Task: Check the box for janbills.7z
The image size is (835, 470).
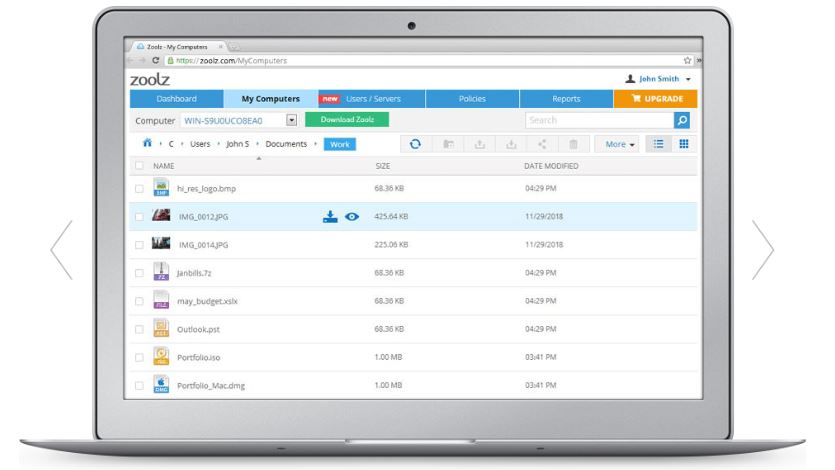Action: [140, 273]
